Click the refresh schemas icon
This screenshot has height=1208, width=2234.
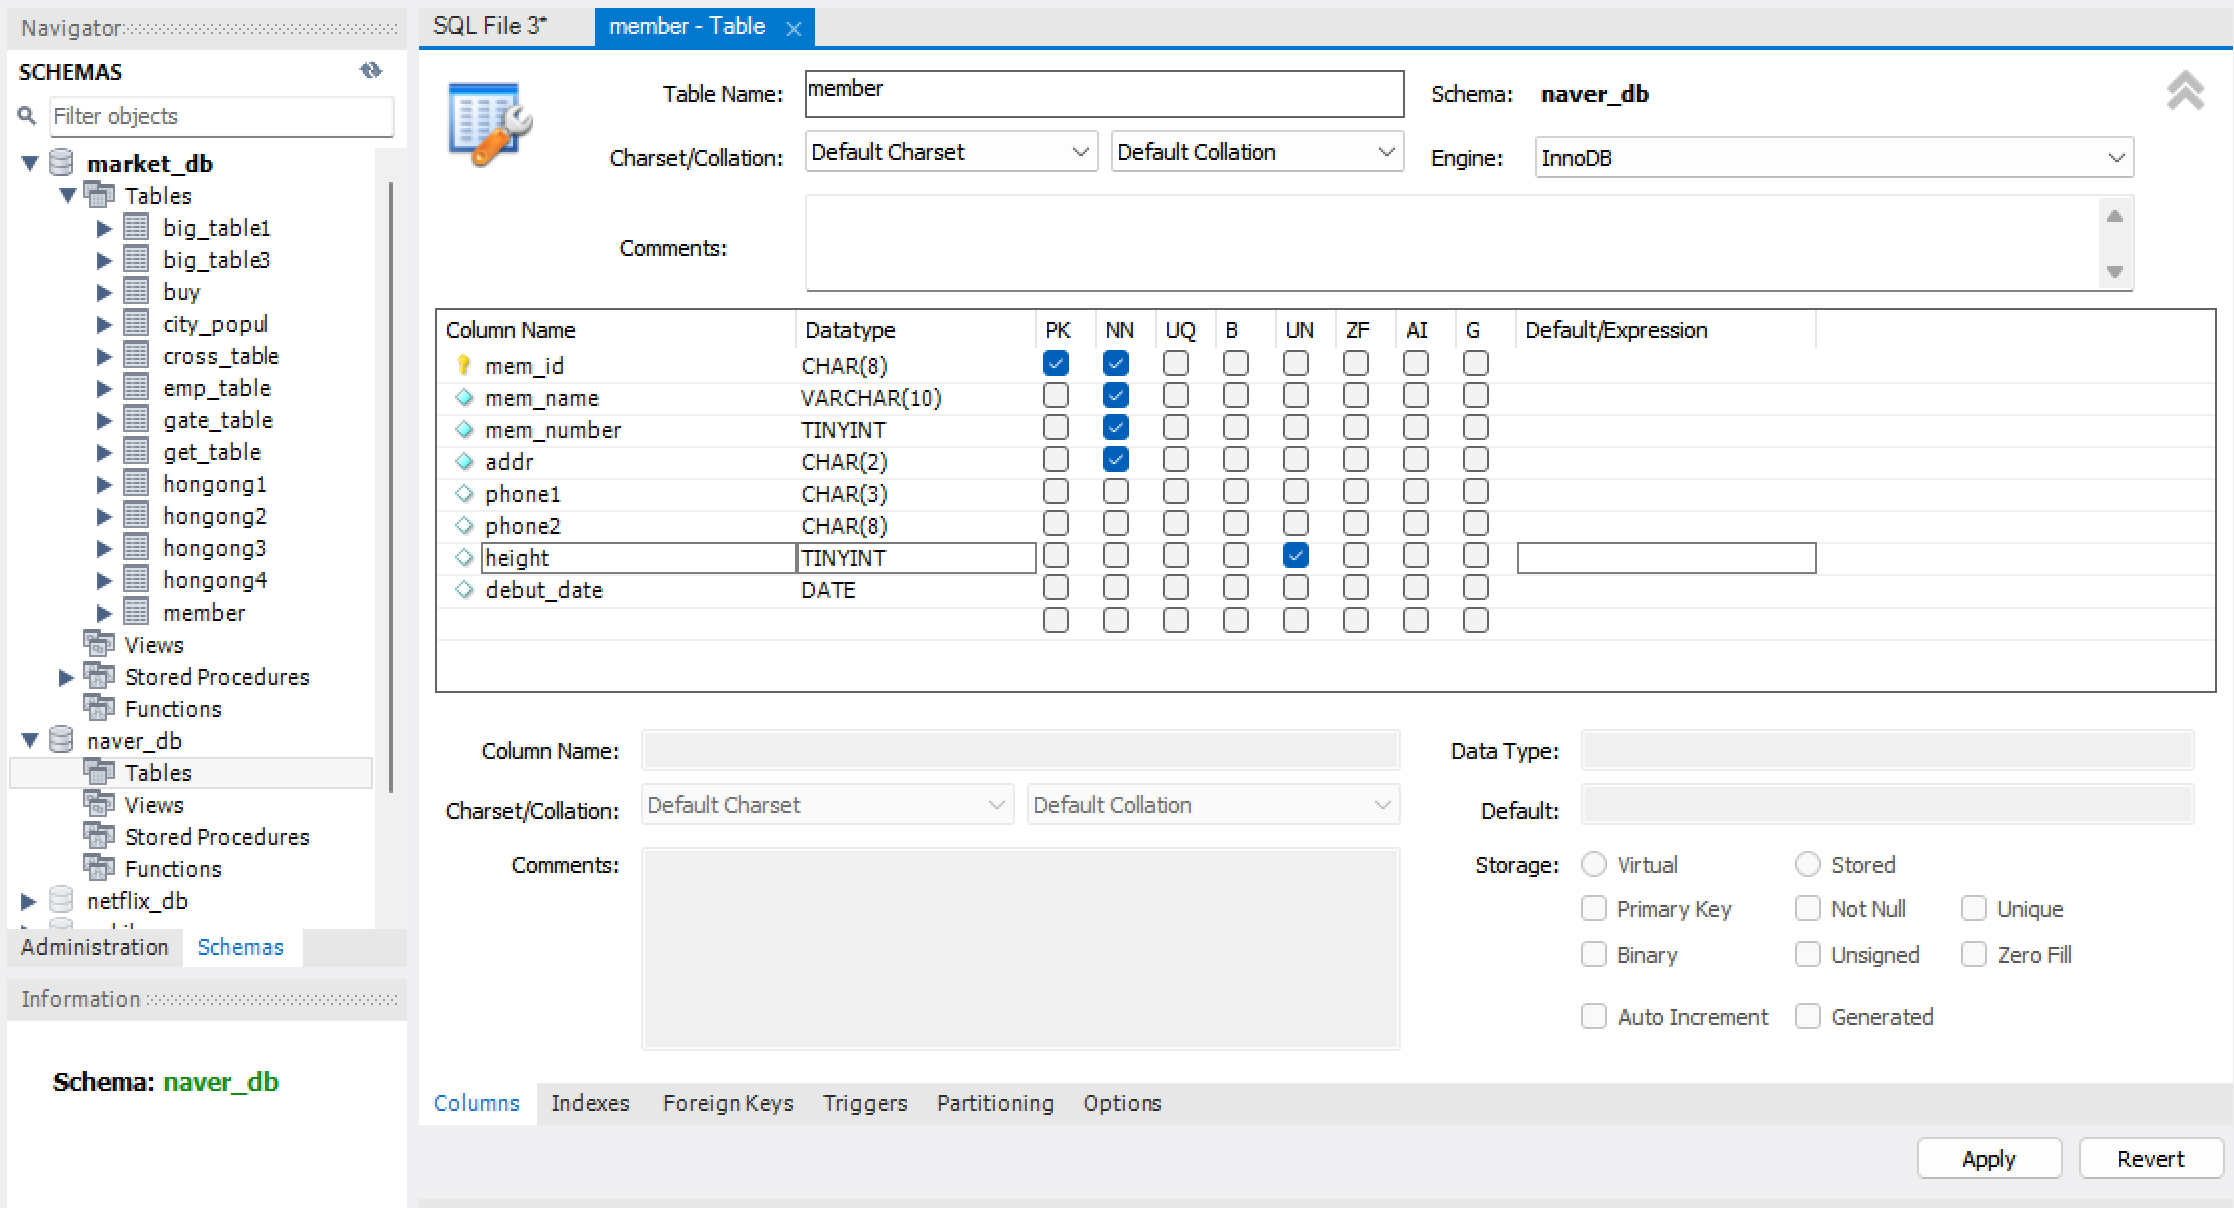pyautogui.click(x=371, y=70)
